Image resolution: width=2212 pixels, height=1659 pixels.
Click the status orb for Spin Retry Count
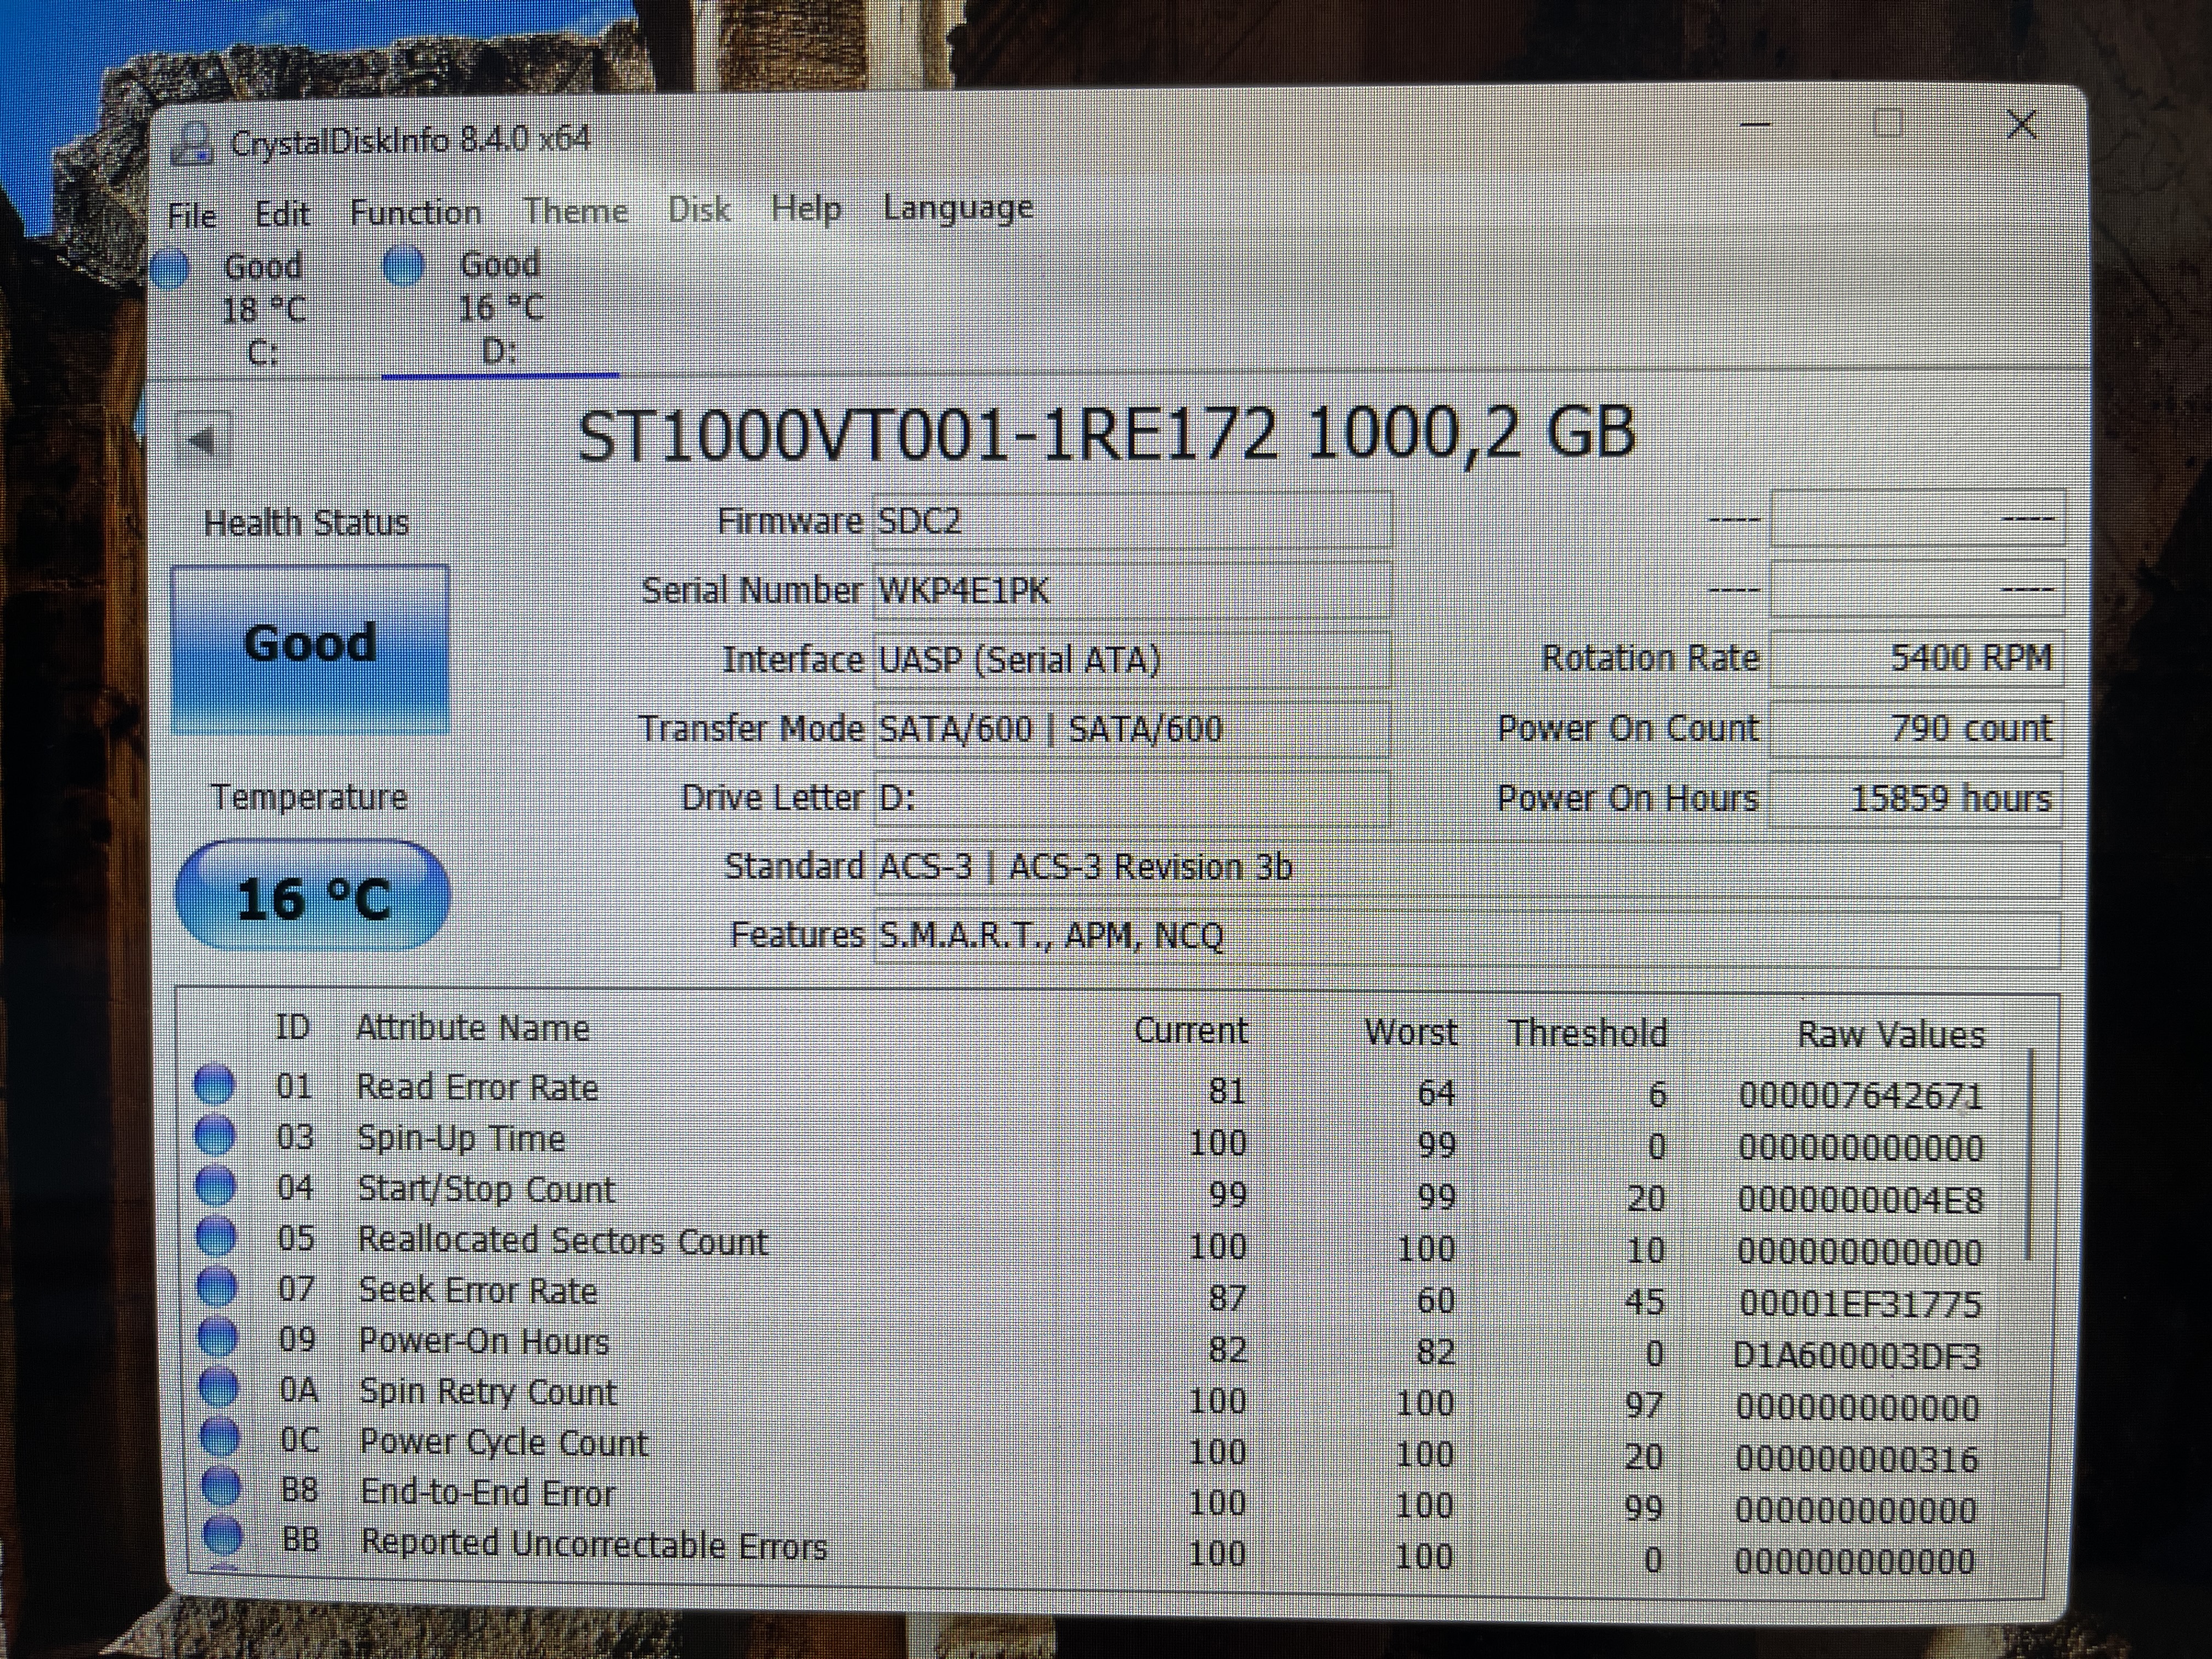click(219, 1387)
